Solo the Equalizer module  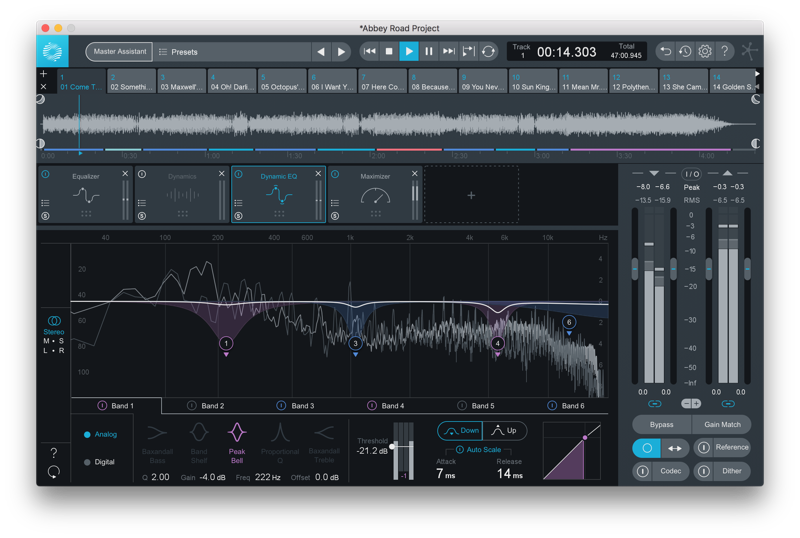[x=45, y=216]
